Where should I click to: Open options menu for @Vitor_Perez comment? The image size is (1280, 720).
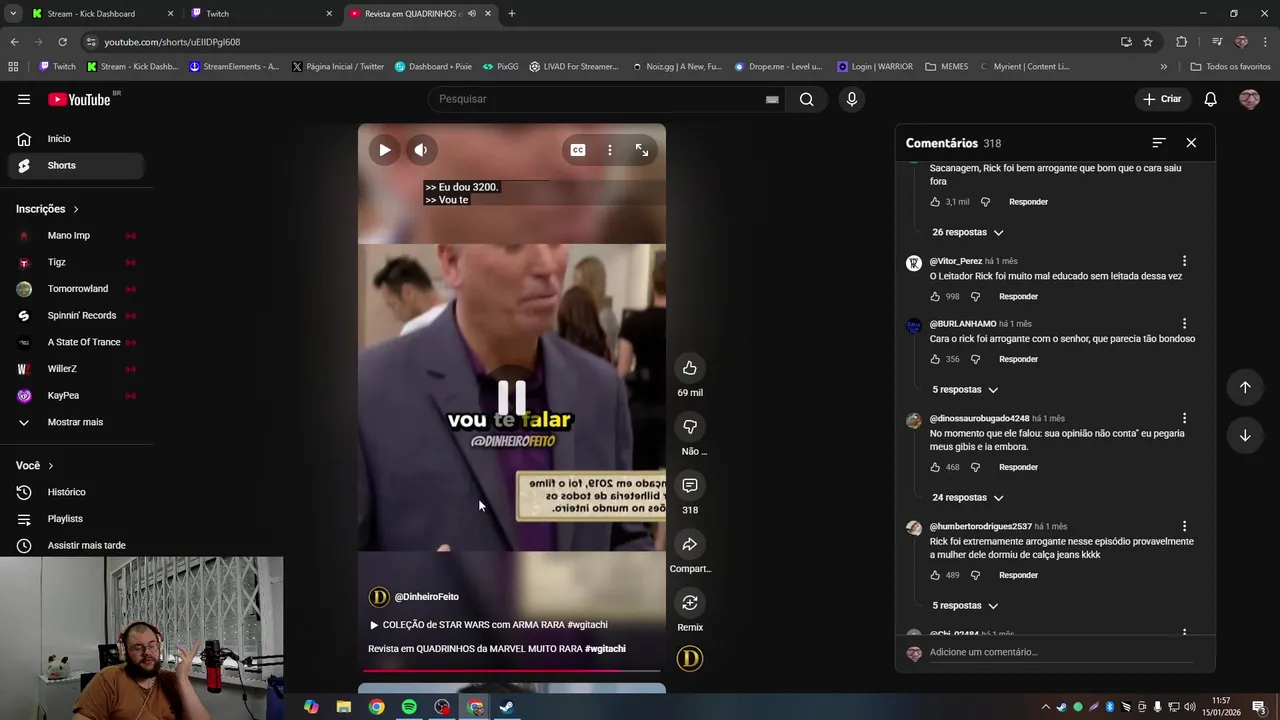tap(1184, 261)
